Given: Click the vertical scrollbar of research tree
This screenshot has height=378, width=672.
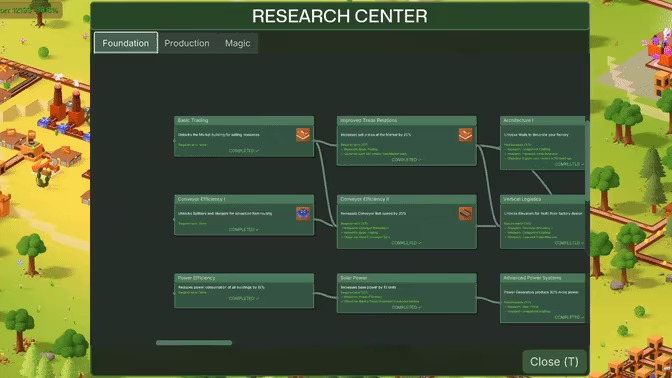Looking at the screenshot, I should click(x=588, y=161).
